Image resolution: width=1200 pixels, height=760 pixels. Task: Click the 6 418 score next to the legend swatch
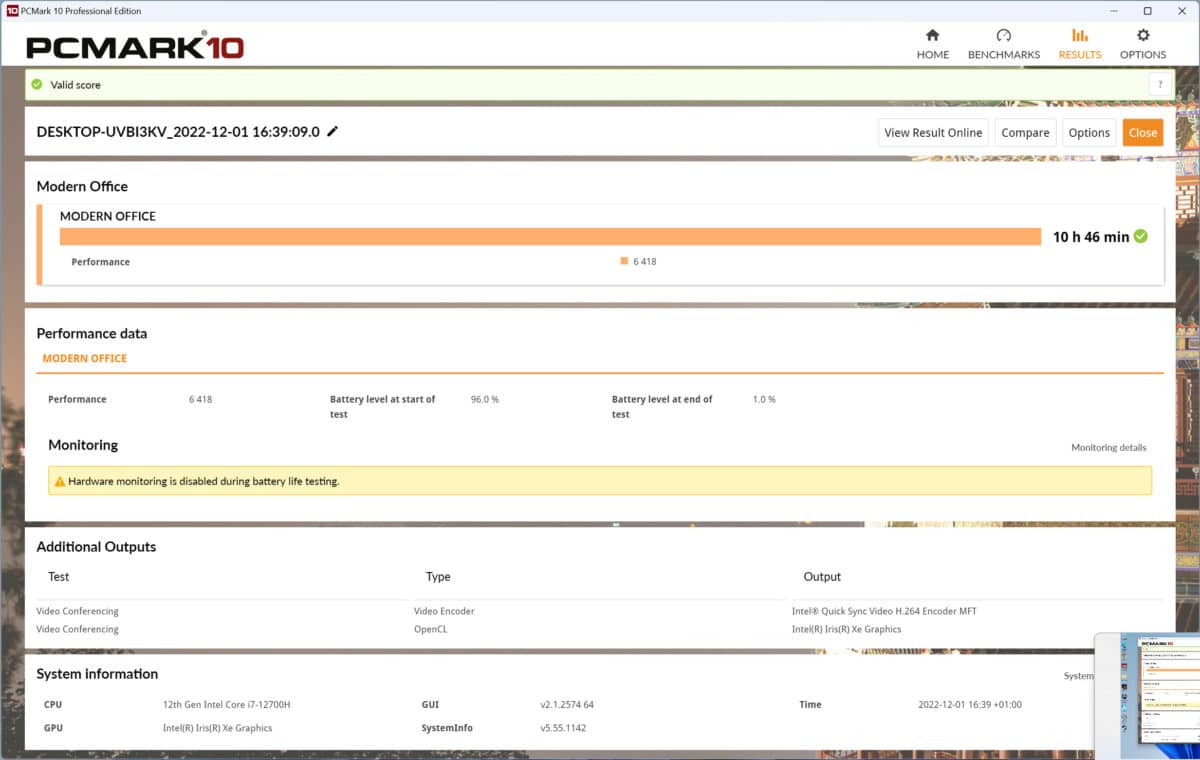point(645,262)
